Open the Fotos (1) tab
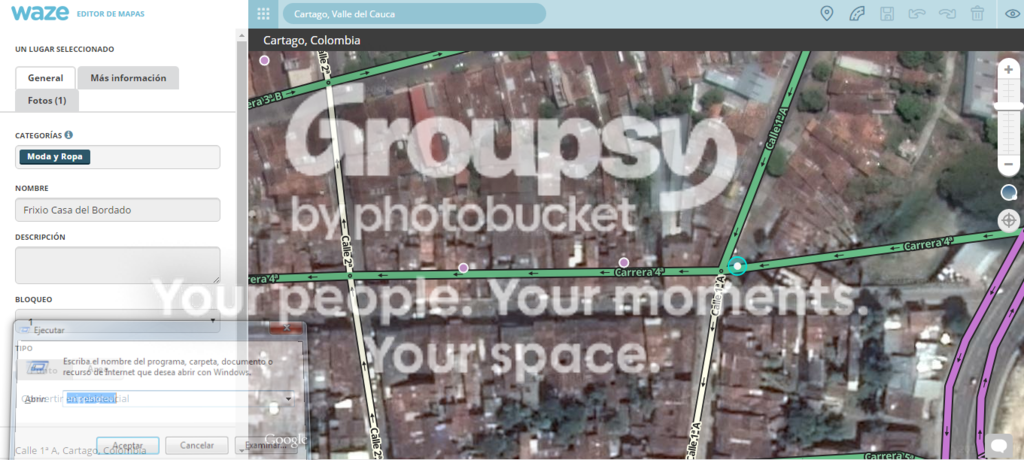The image size is (1024, 460). tap(47, 101)
